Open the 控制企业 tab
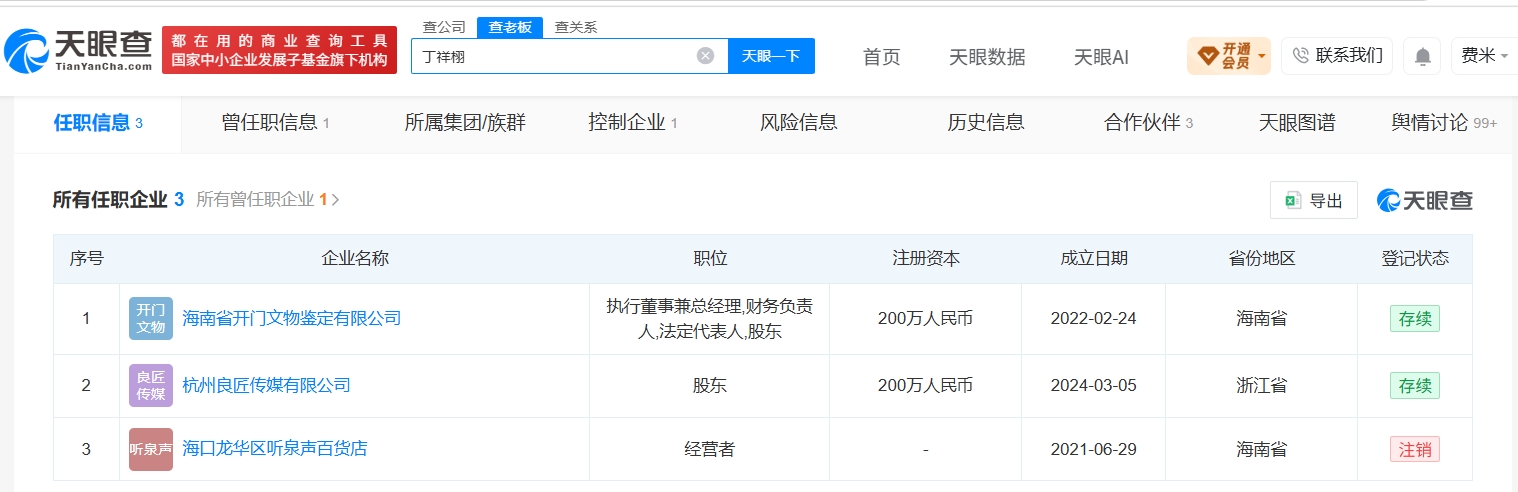Image resolution: width=1518 pixels, height=492 pixels. (x=633, y=123)
